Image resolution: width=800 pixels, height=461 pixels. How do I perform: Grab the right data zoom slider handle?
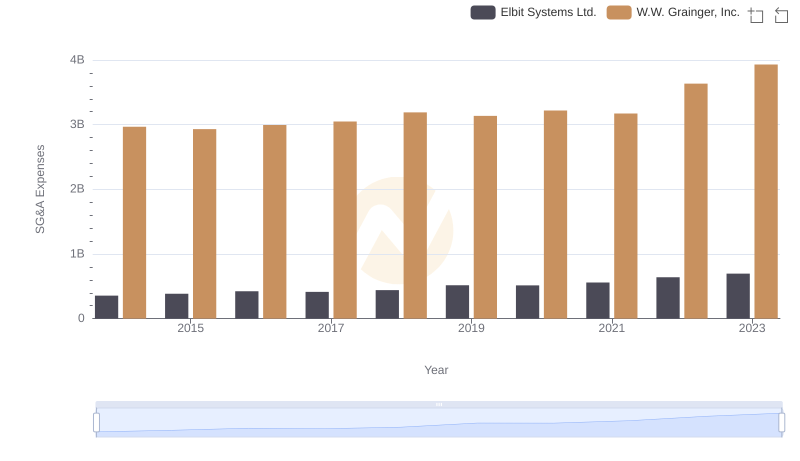pyautogui.click(x=781, y=422)
